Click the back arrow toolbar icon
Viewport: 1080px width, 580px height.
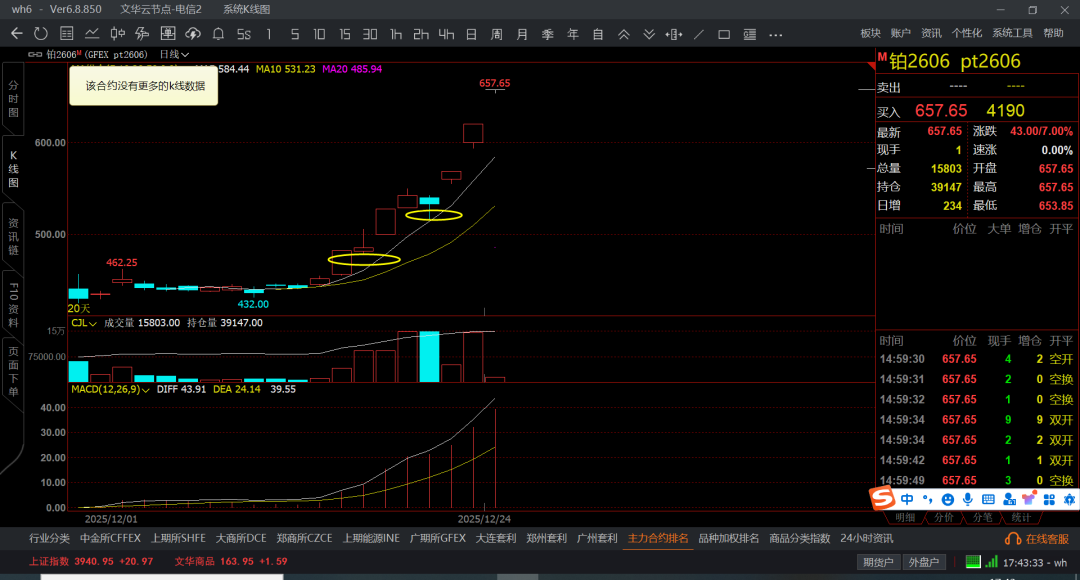point(17,34)
